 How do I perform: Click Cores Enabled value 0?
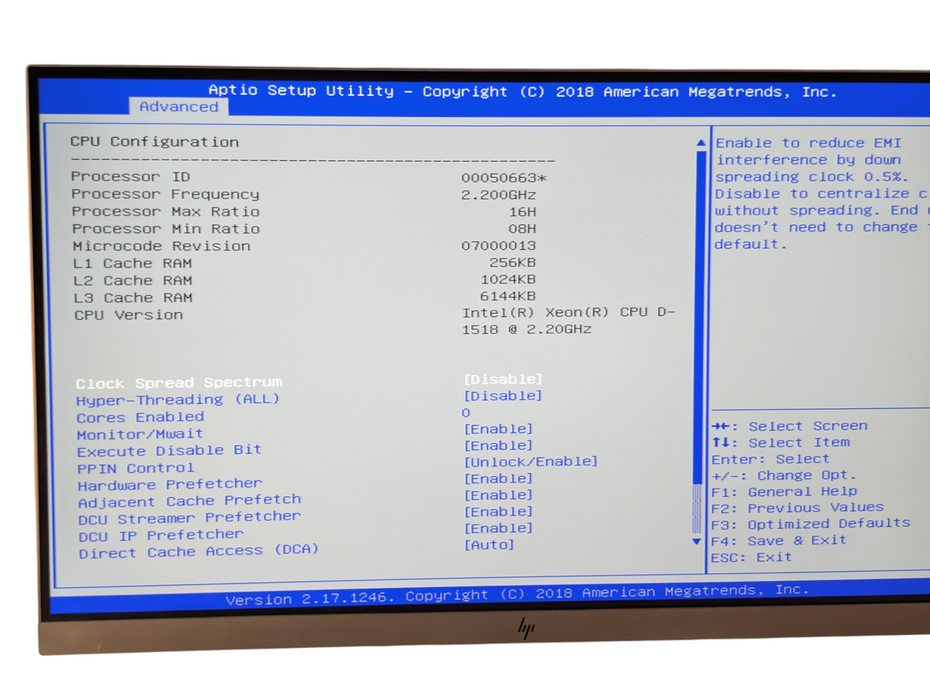click(466, 413)
